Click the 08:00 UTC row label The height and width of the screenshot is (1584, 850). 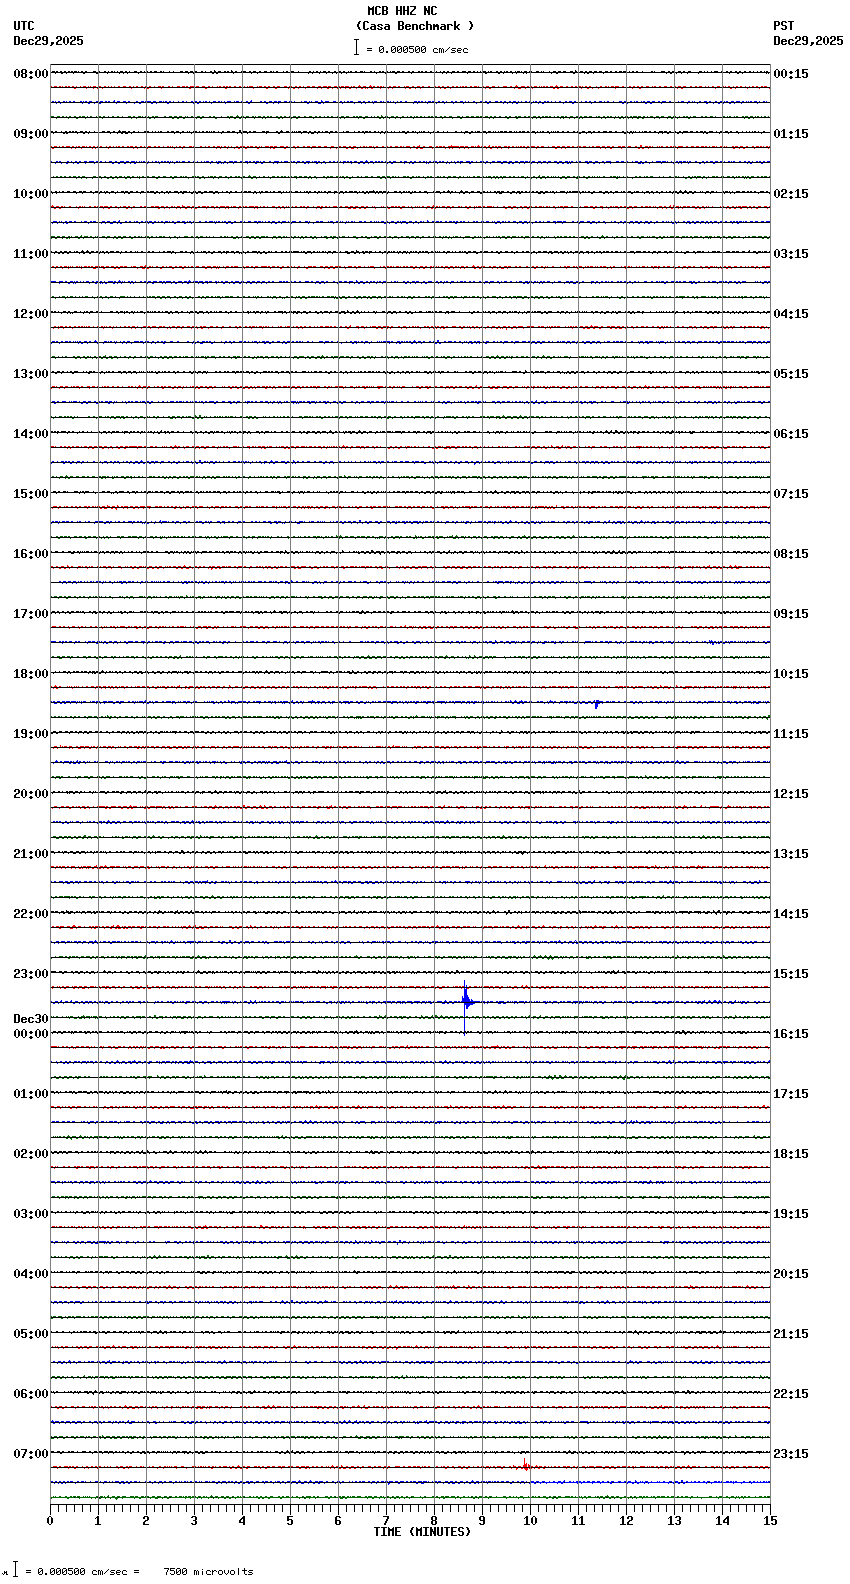(31, 74)
